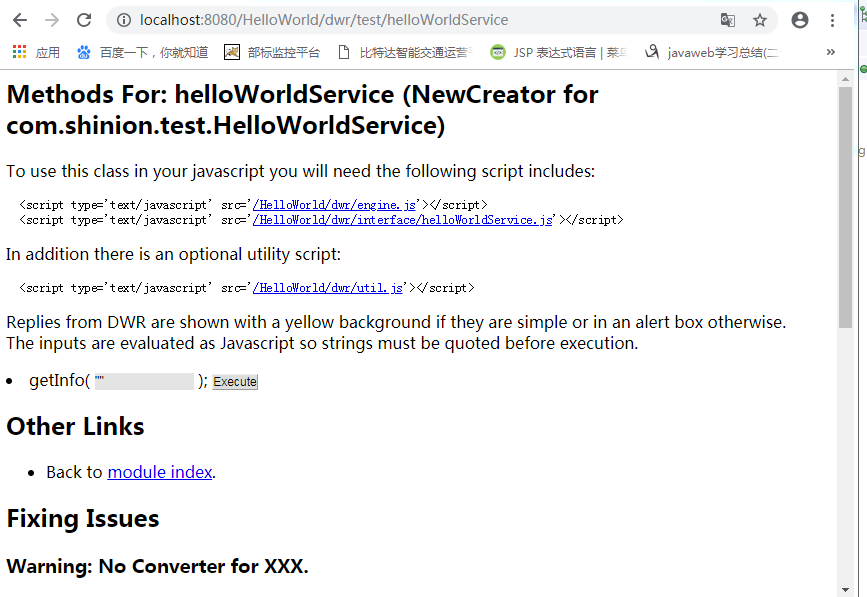Open the /HelloWorld/dwr/engine.js link
Screen dimensions: 867x597
coord(334,205)
